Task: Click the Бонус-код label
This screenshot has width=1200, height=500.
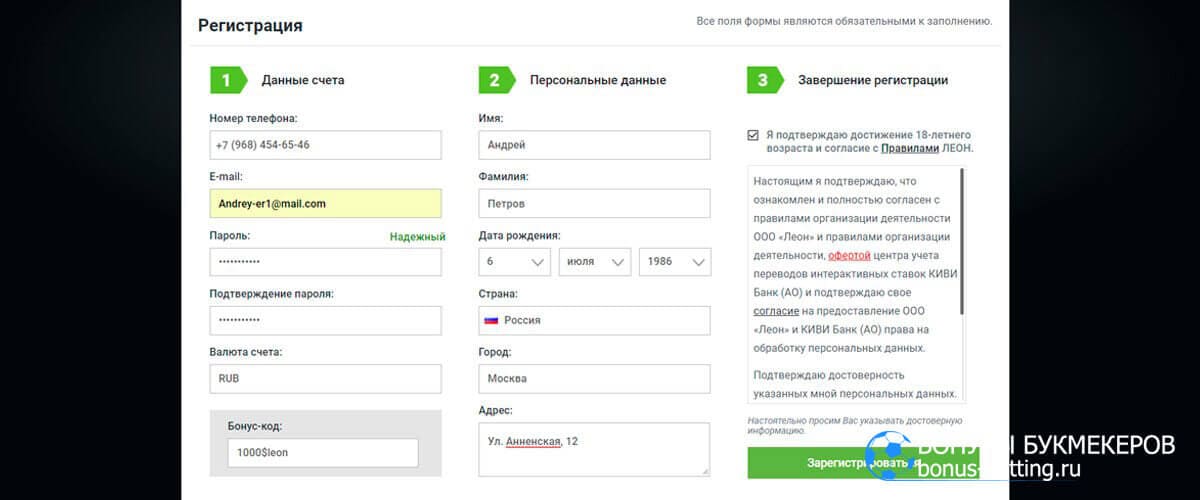Action: 255,426
